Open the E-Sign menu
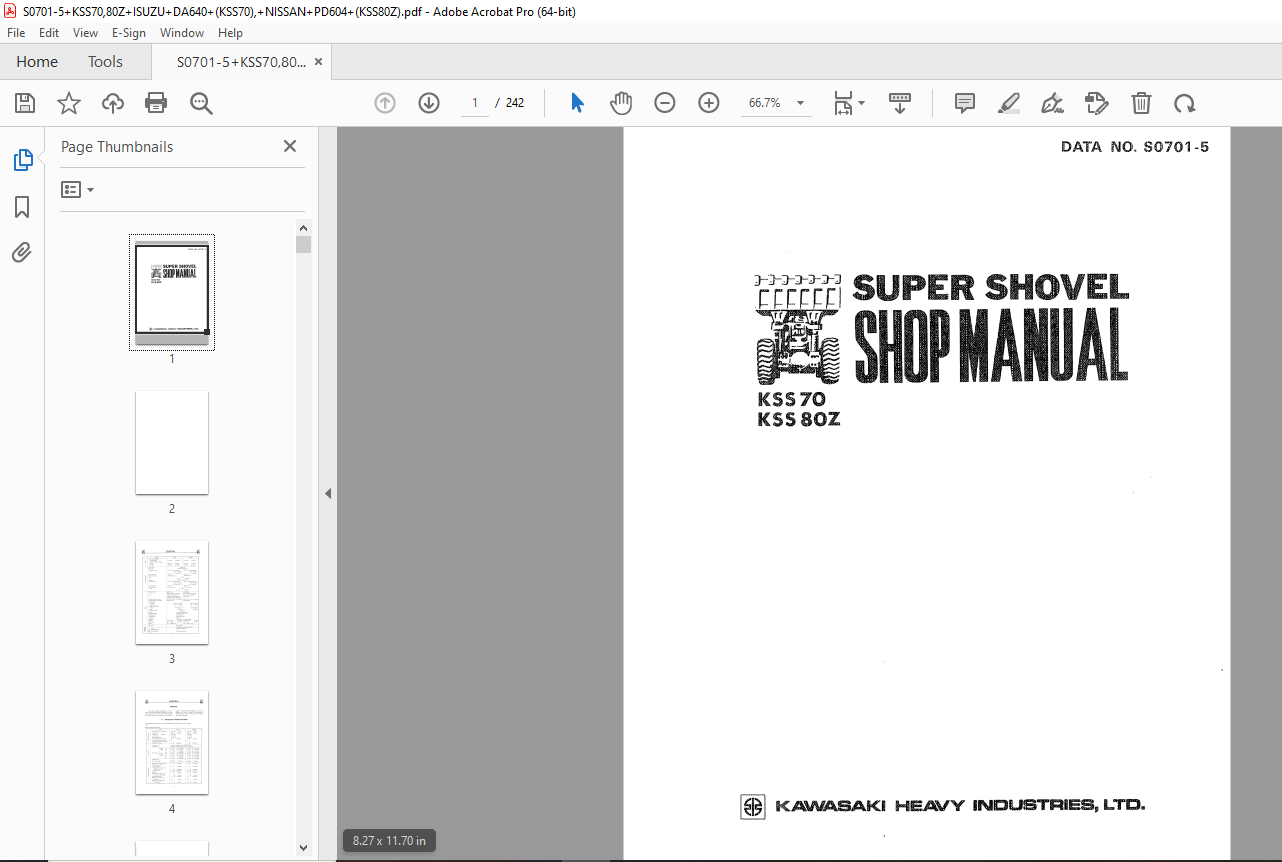This screenshot has width=1282, height=862. tap(129, 33)
